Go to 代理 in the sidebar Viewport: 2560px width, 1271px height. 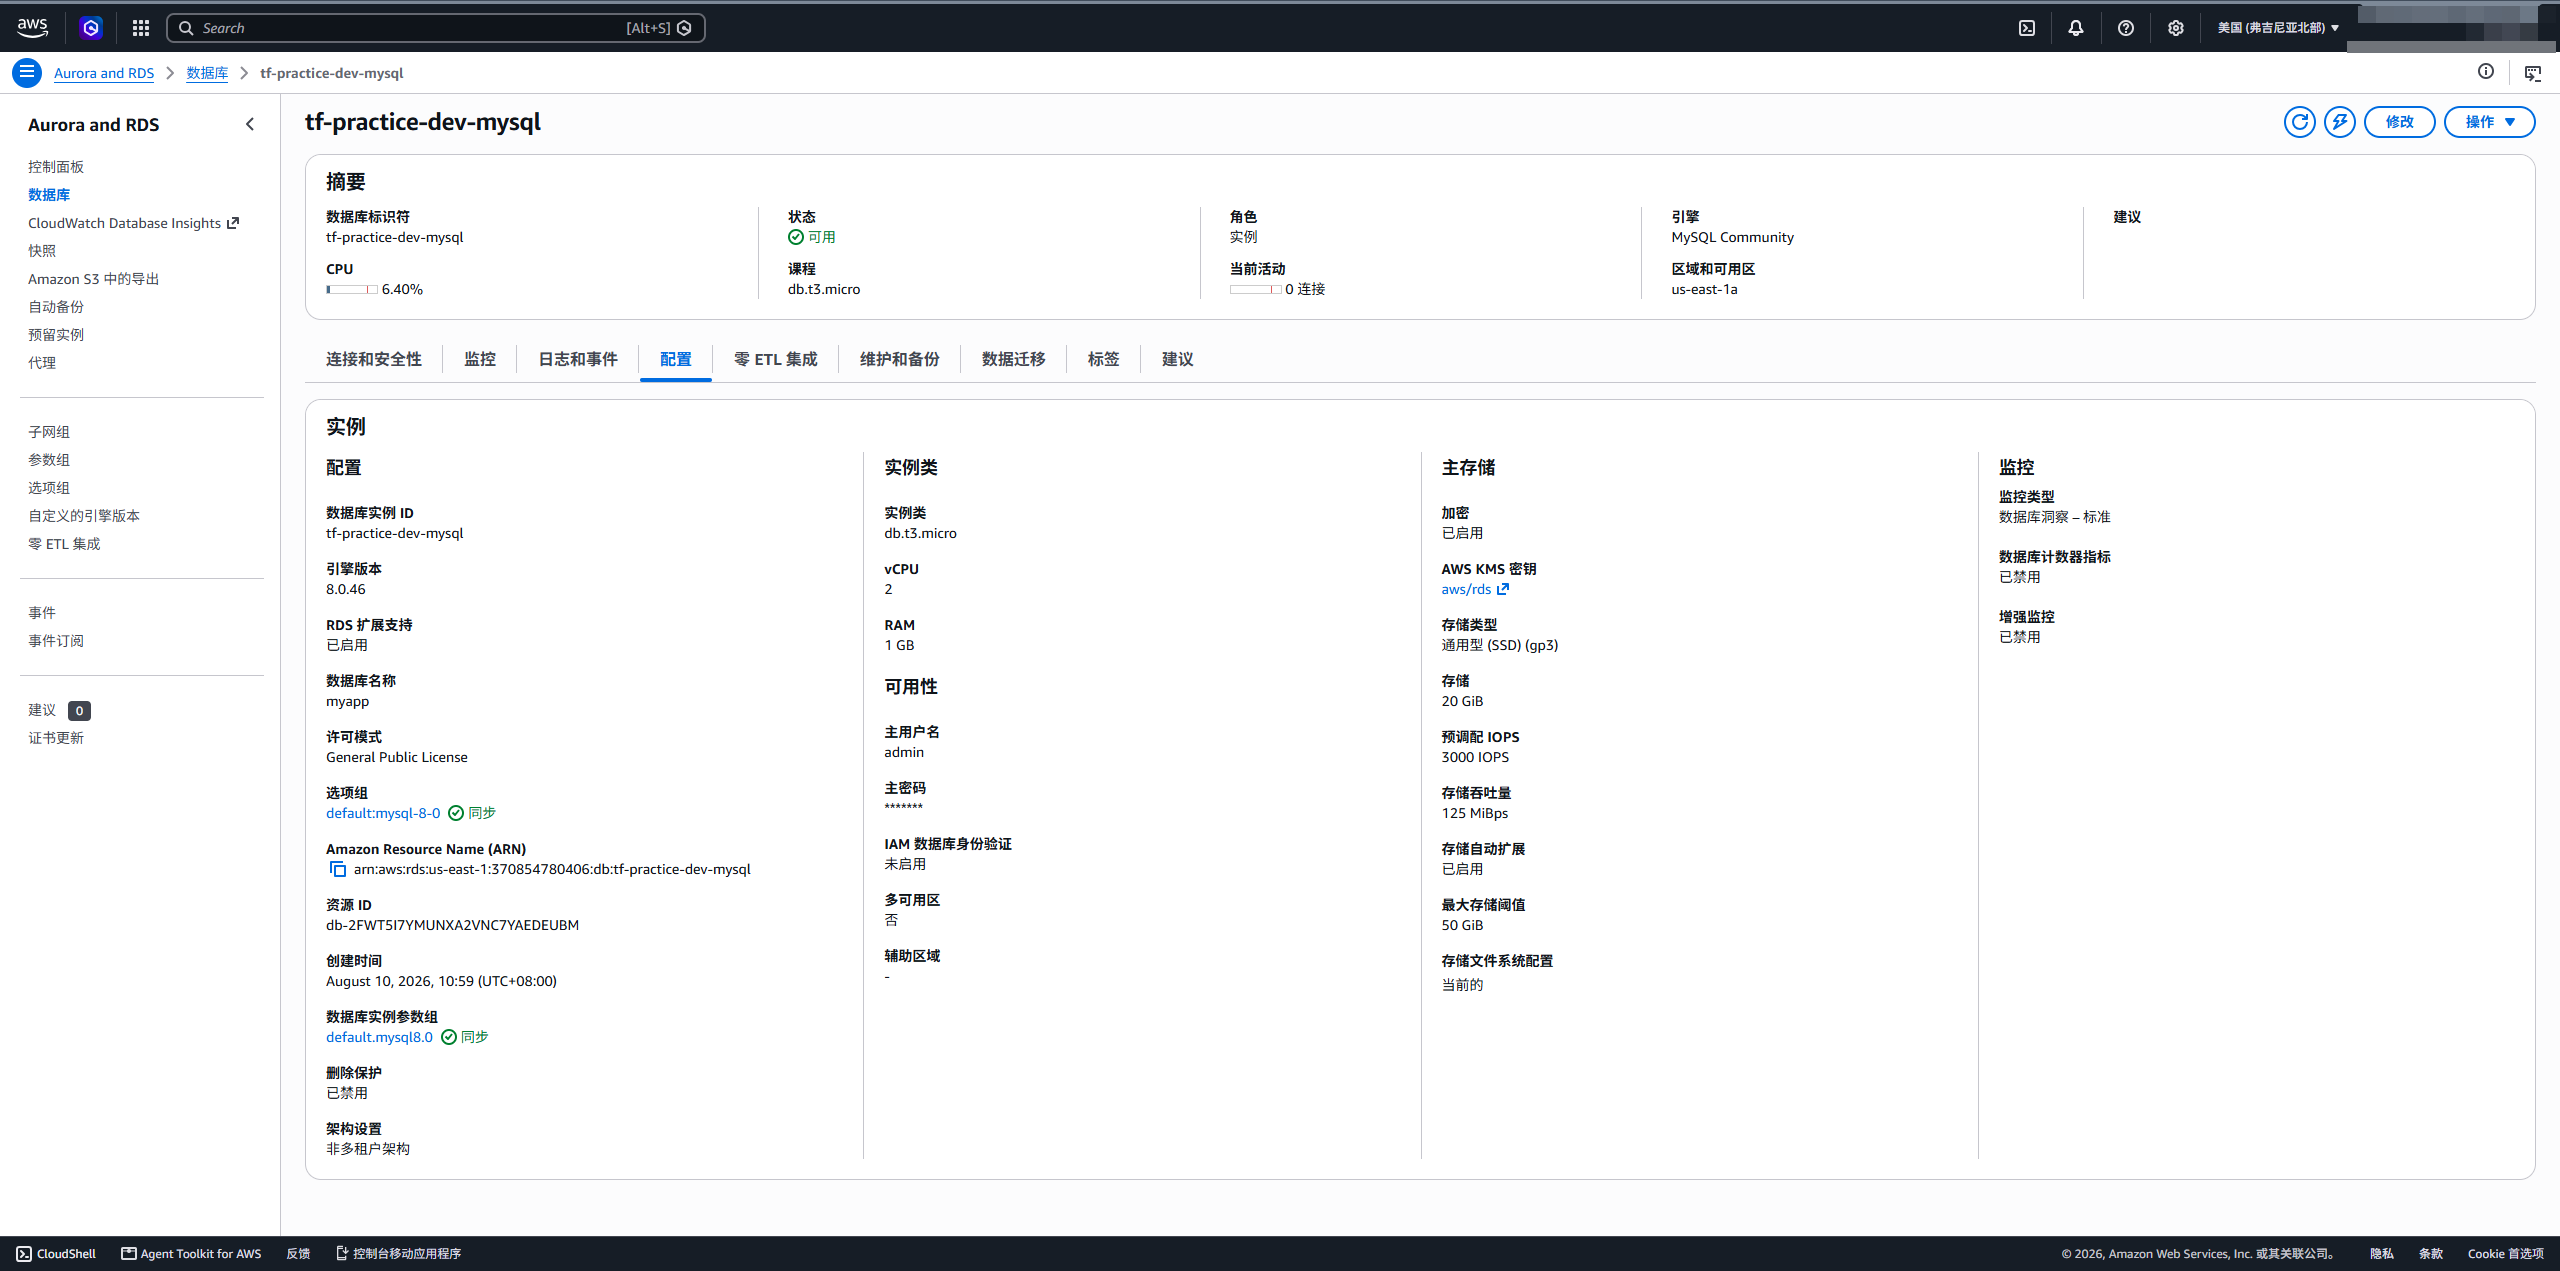click(42, 363)
